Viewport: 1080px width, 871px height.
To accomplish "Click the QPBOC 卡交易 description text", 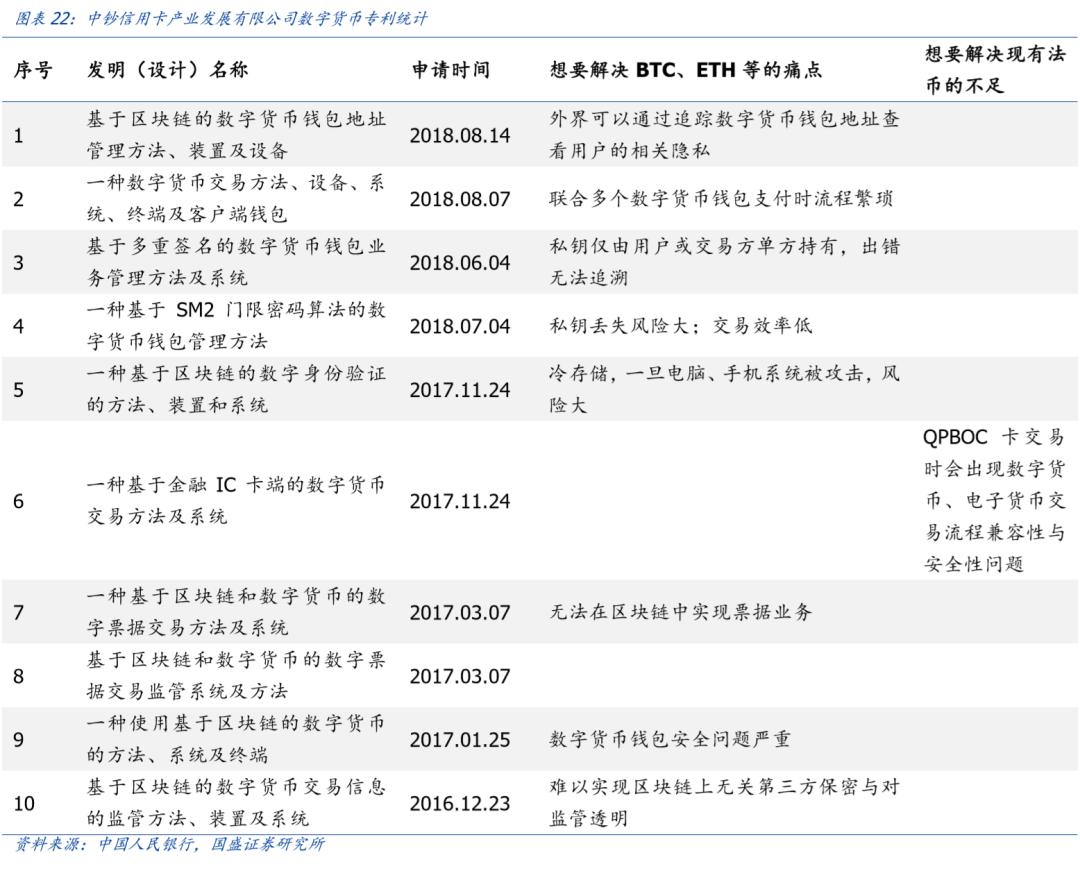I will [x=994, y=501].
